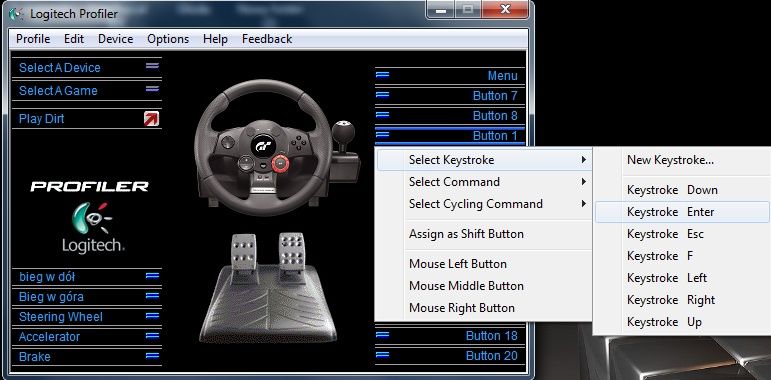Select the Accelerator axis entry
Image resolution: width=771 pixels, height=380 pixels.
click(x=87, y=337)
